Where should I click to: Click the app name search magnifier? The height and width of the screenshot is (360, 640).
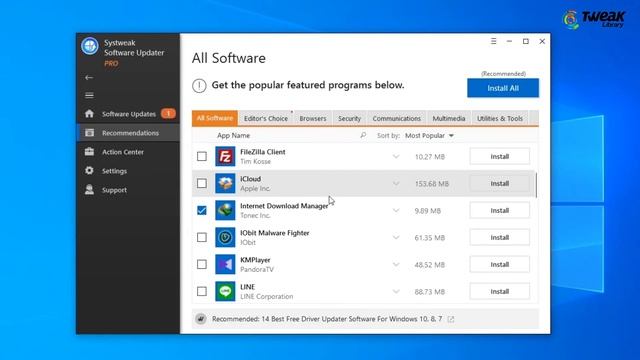pyautogui.click(x=363, y=135)
